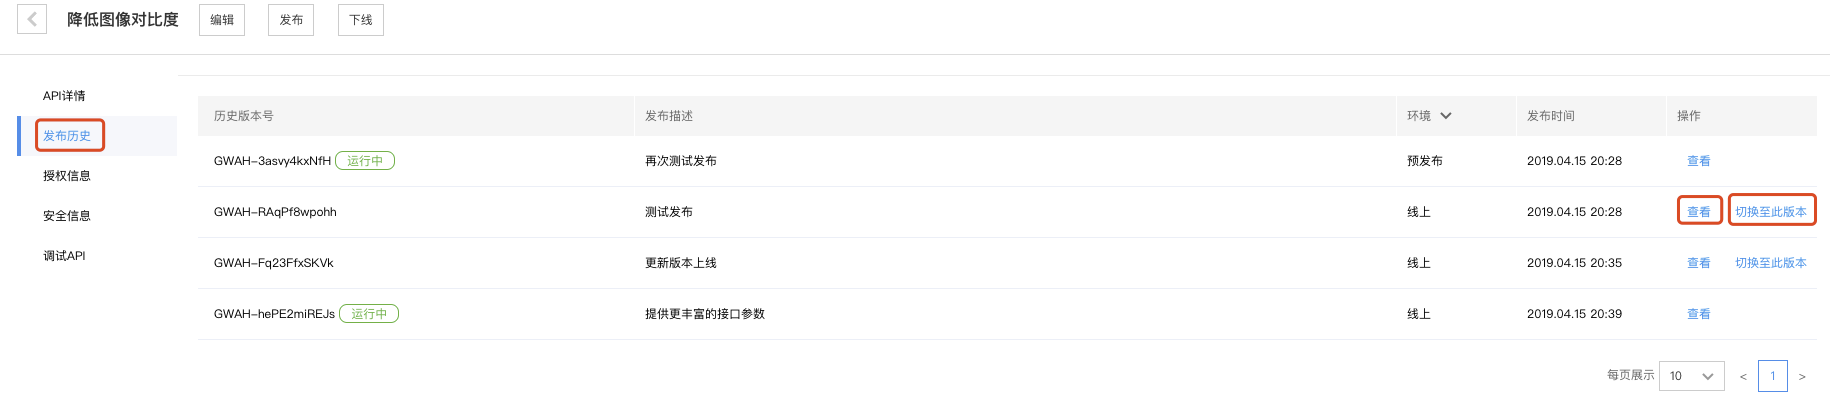The height and width of the screenshot is (403, 1830).
Task: Open the API详情 sidebar tab
Action: click(x=64, y=96)
